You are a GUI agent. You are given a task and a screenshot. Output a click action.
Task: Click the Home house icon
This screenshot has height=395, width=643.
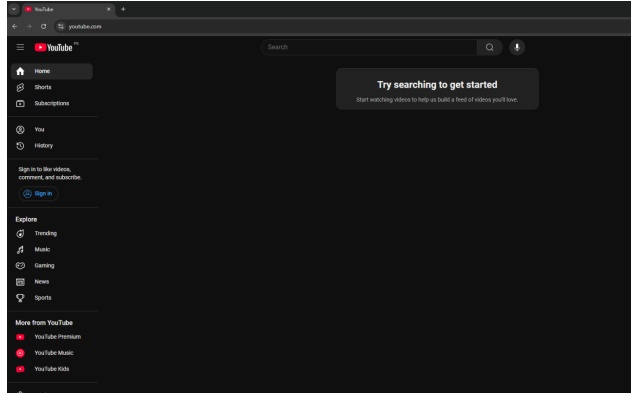(20, 71)
